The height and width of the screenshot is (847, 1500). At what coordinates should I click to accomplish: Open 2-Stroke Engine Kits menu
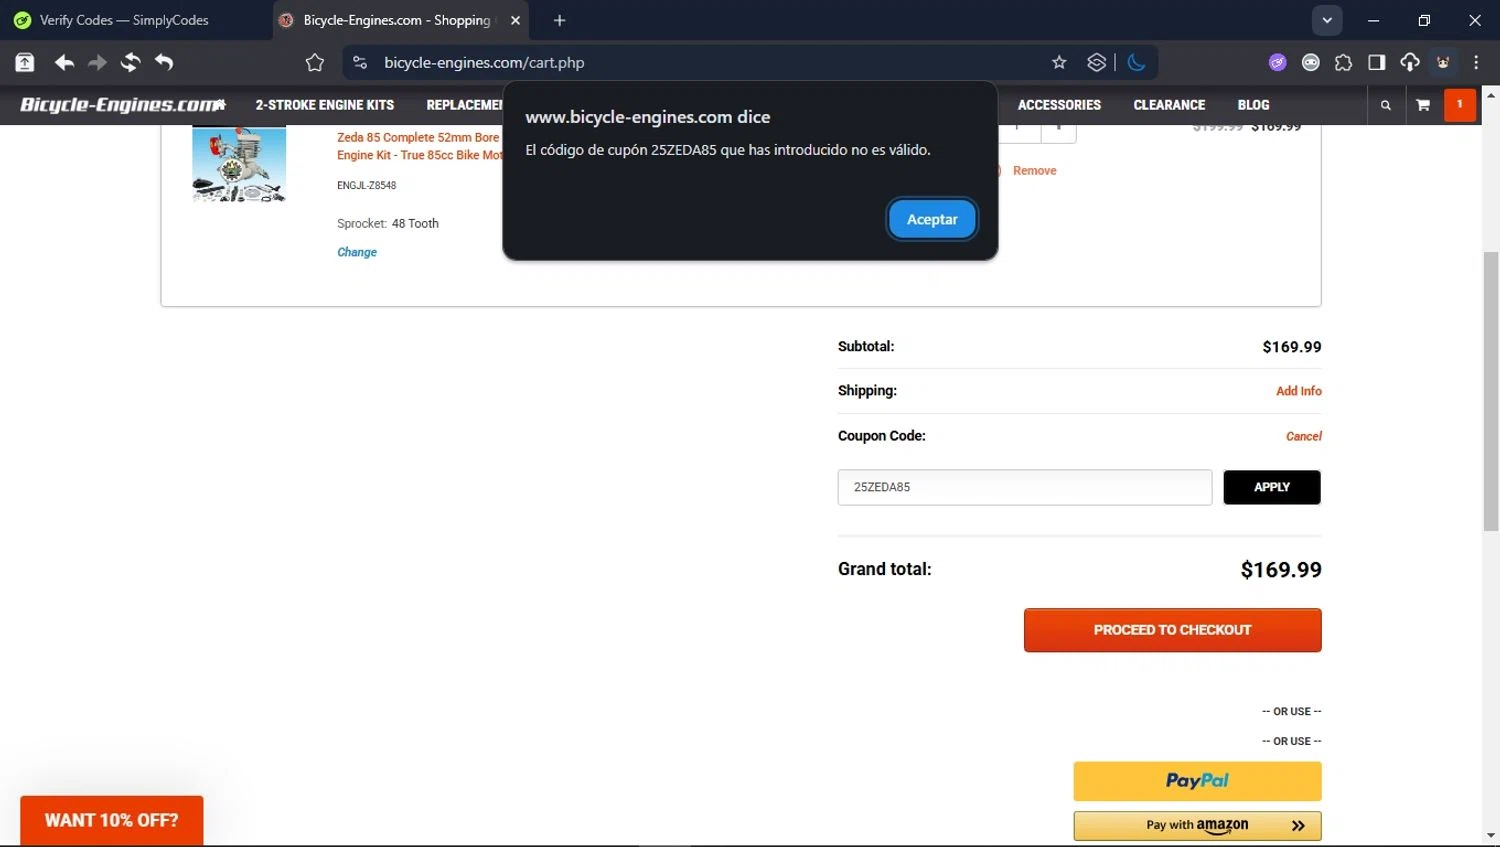tap(325, 105)
